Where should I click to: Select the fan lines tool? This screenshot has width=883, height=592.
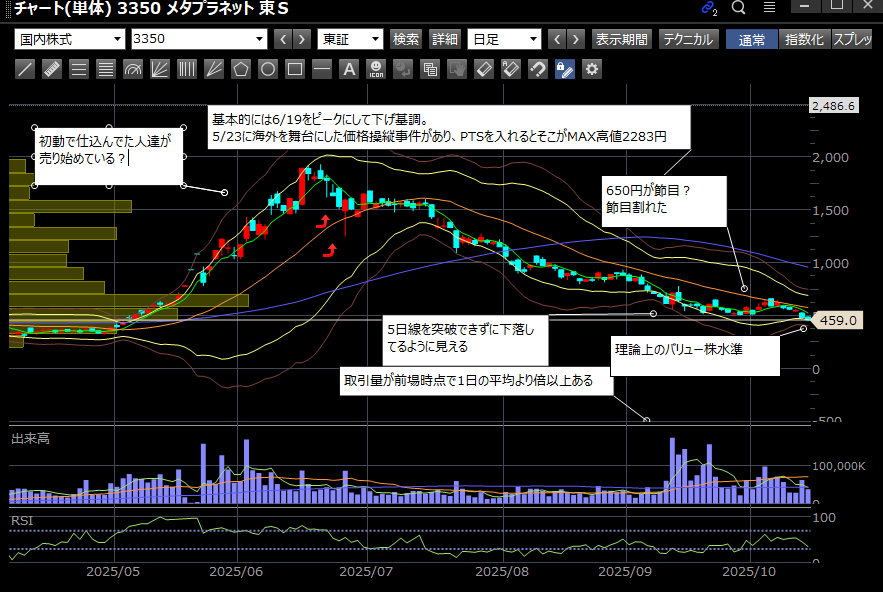(160, 69)
